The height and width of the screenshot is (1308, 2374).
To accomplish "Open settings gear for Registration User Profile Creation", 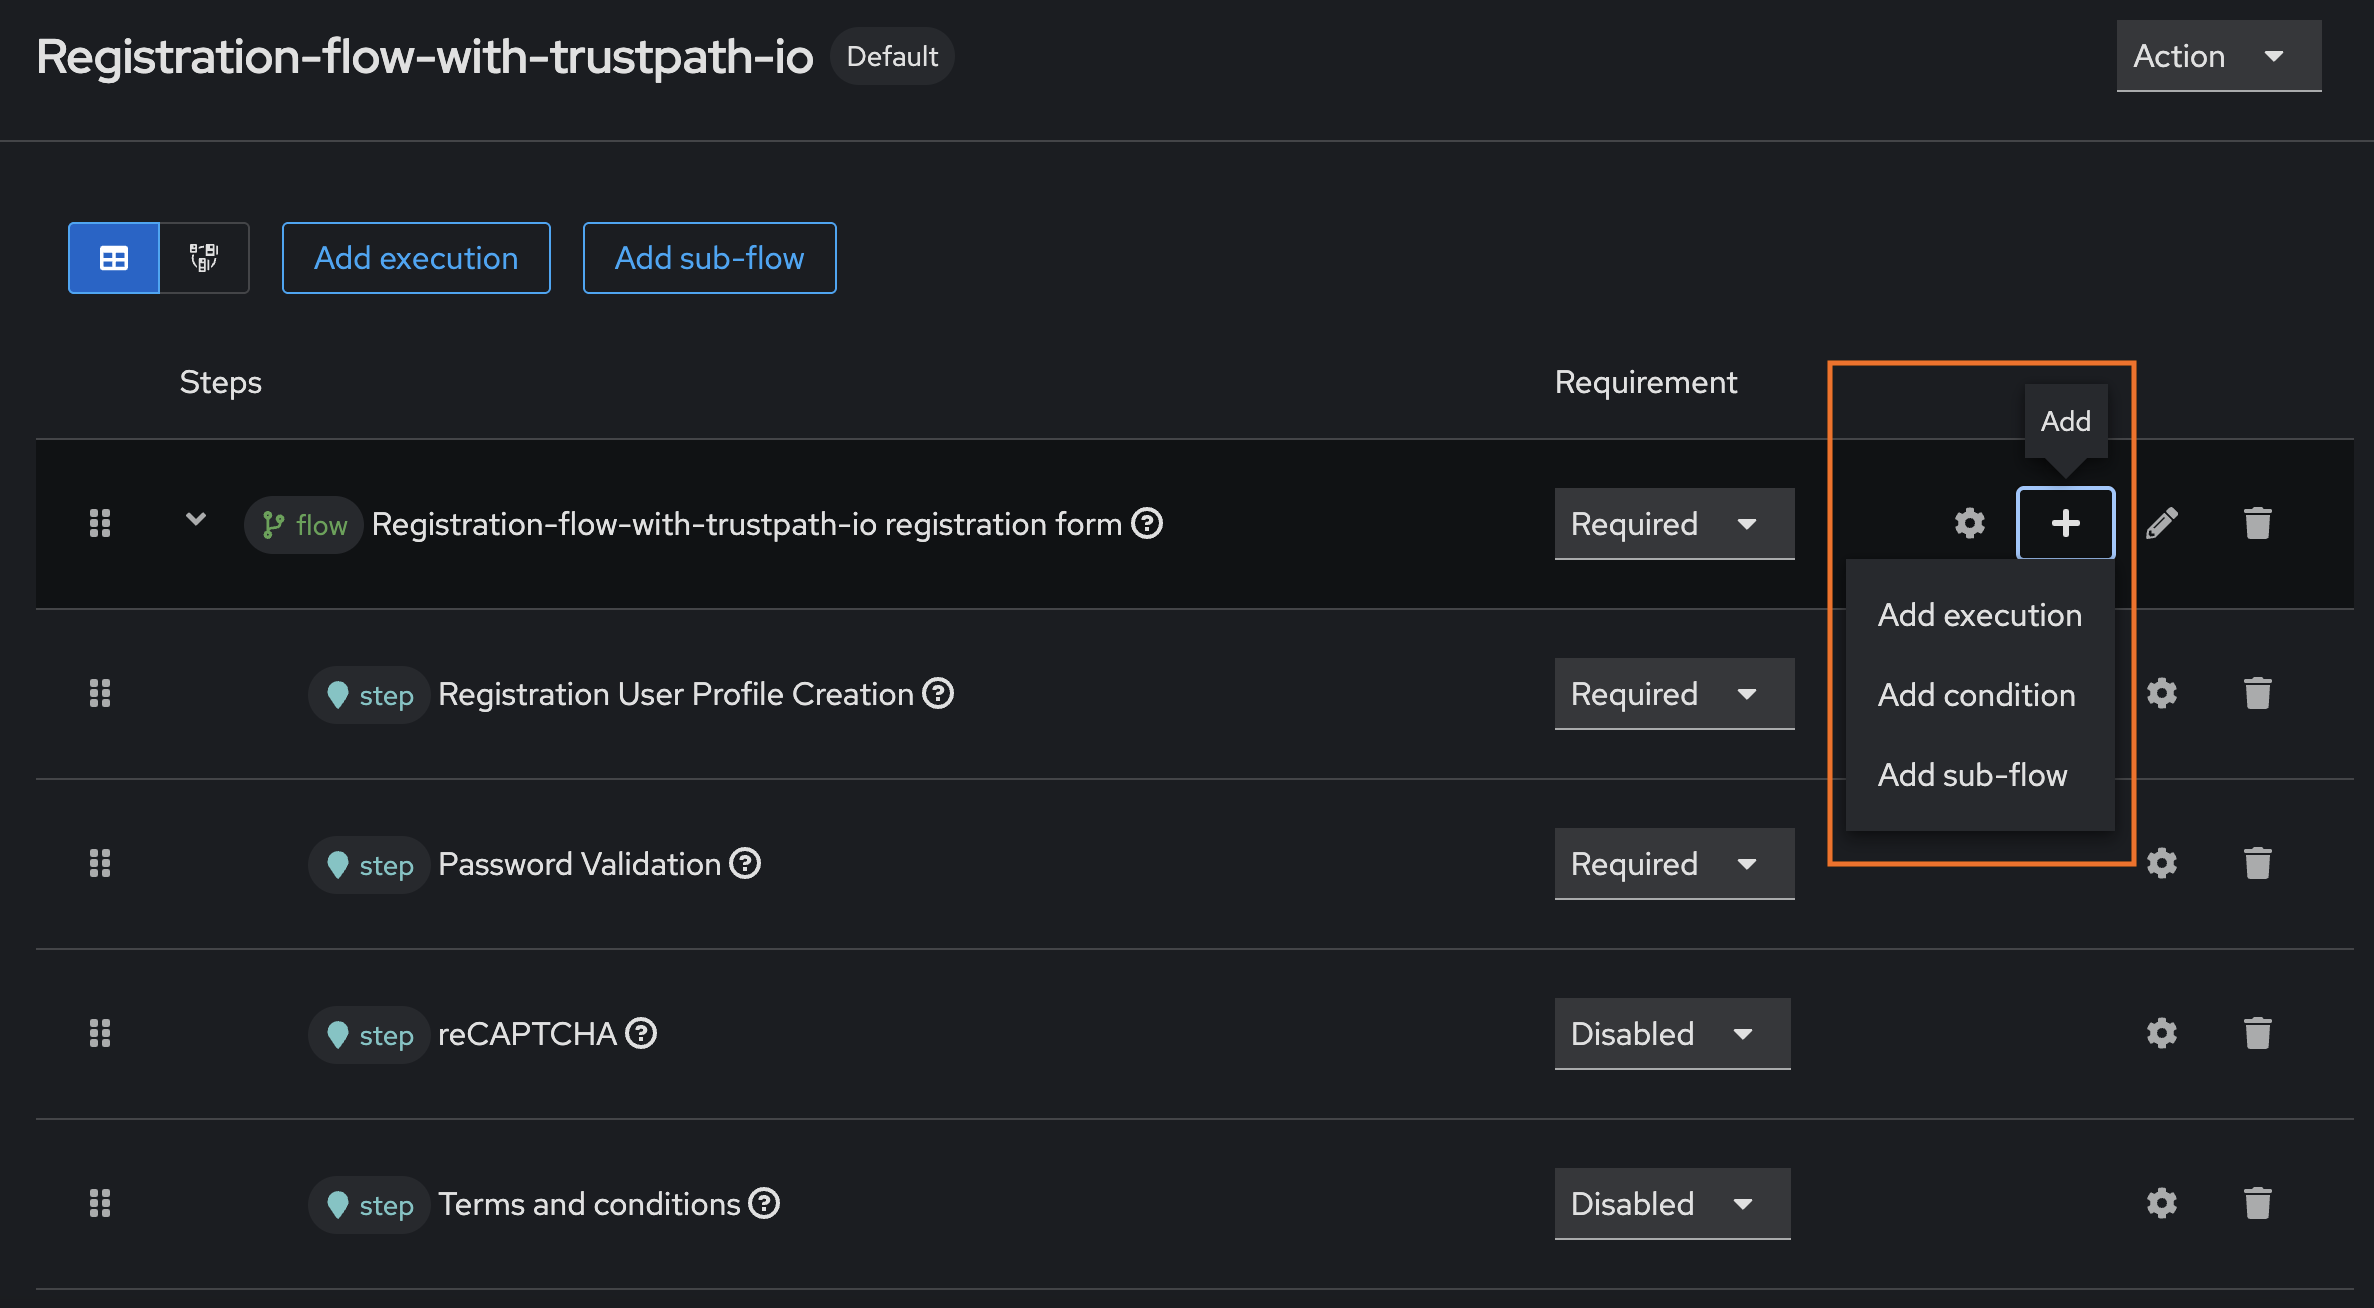I will coord(2162,693).
